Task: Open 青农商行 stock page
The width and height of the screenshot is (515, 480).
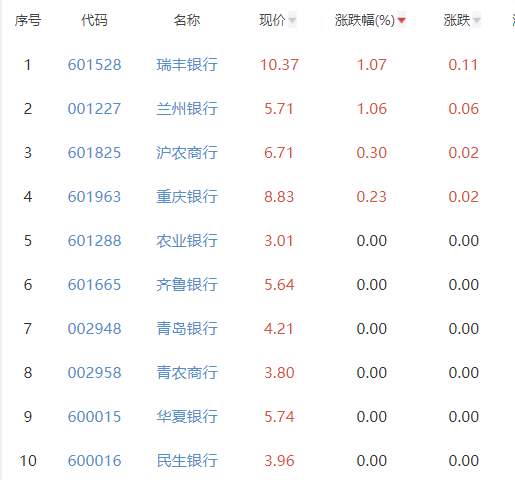Action: point(187,373)
